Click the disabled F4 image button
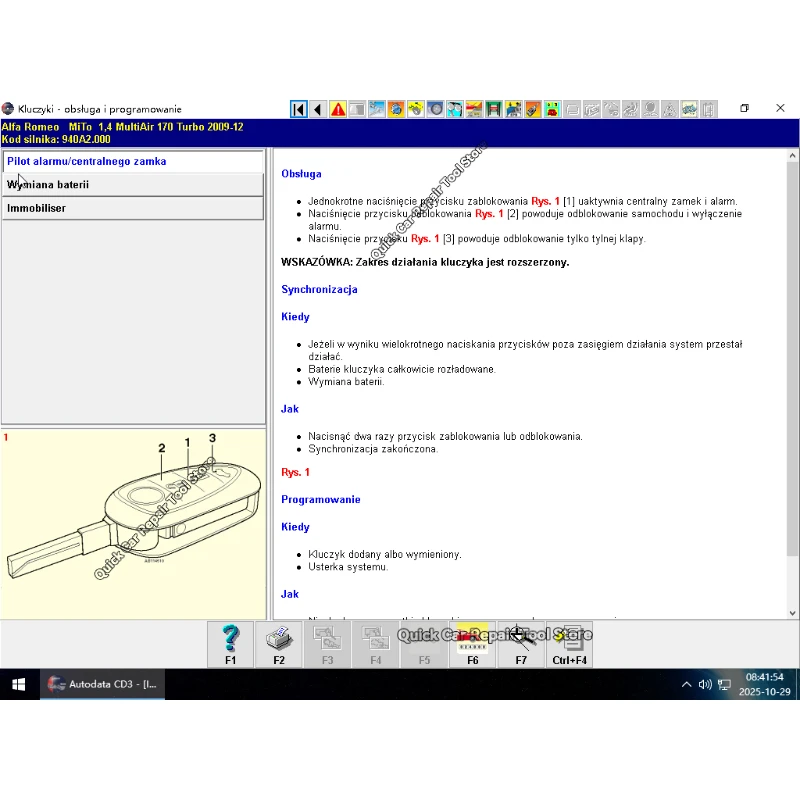800x800 pixels. point(376,644)
